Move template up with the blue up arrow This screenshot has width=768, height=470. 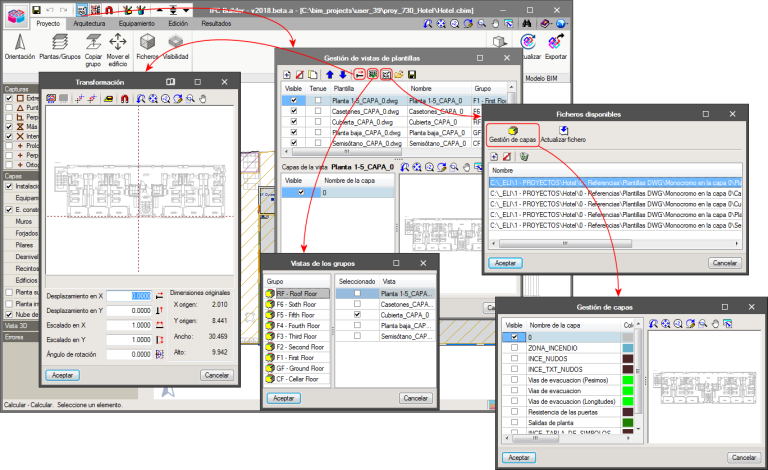(330, 74)
